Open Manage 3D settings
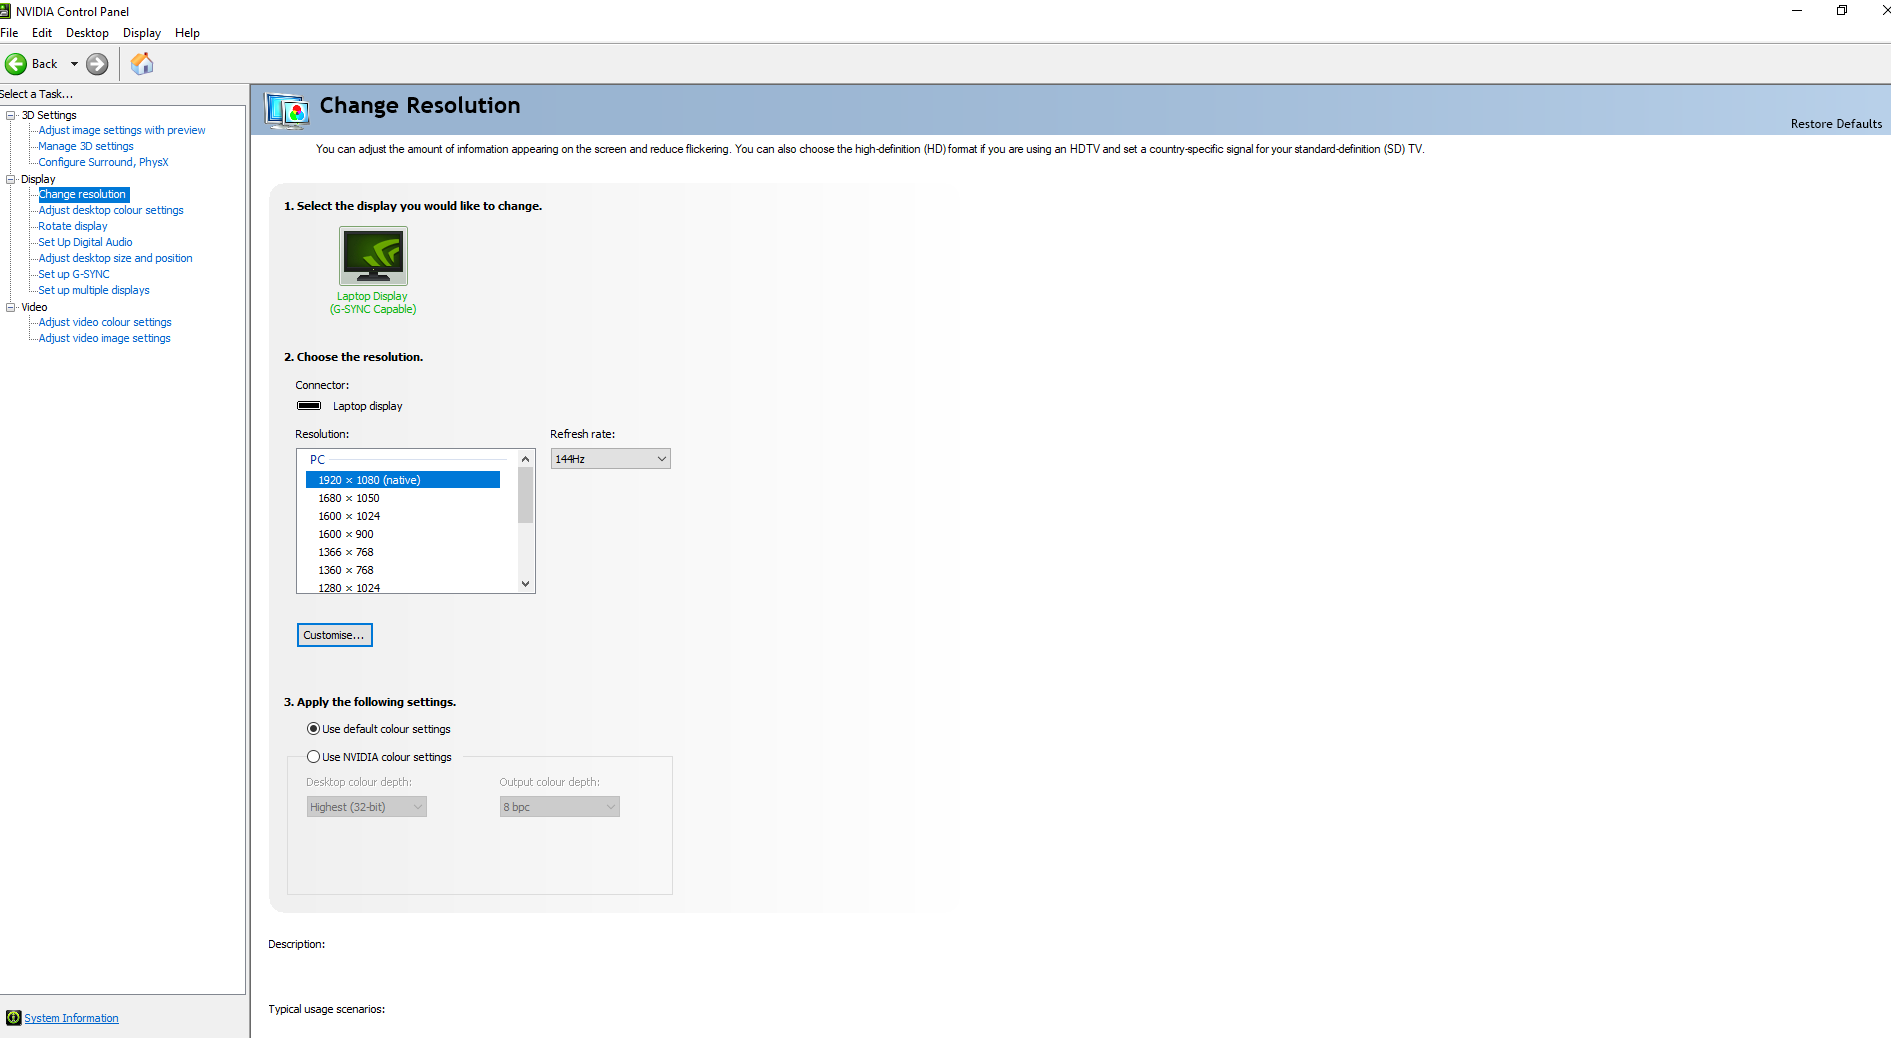 point(86,146)
